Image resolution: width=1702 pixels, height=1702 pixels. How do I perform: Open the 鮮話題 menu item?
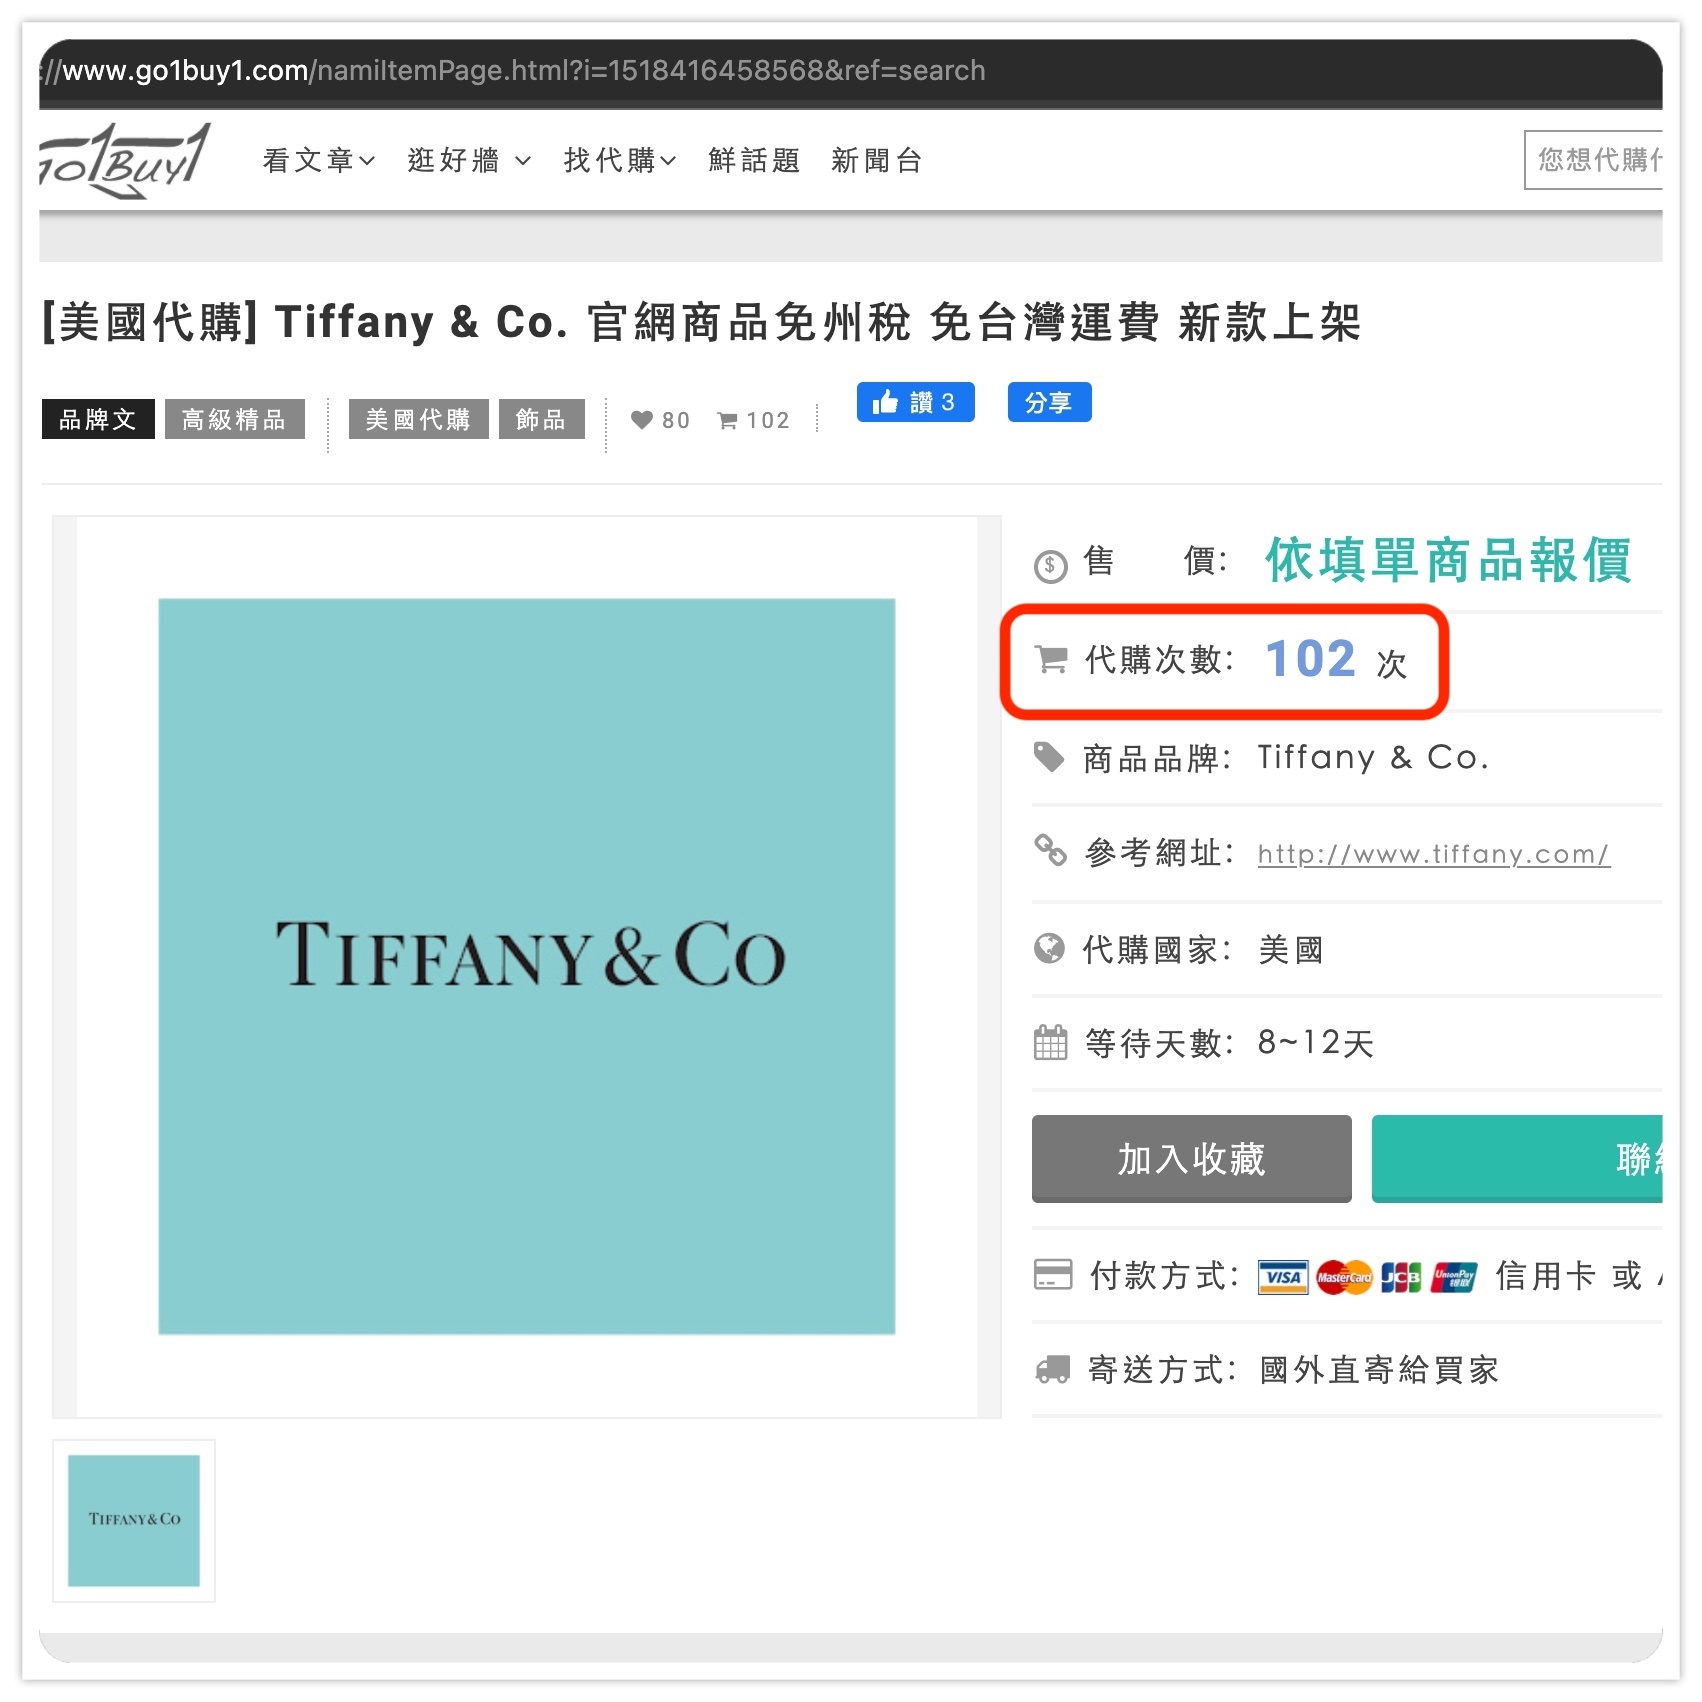pyautogui.click(x=754, y=160)
